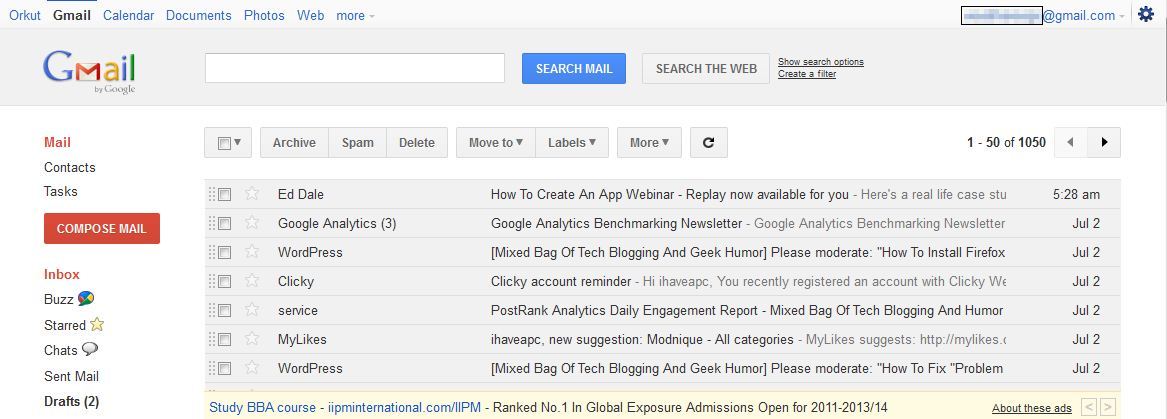1167x419 pixels.
Task: Click the Delete button
Action: [417, 143]
